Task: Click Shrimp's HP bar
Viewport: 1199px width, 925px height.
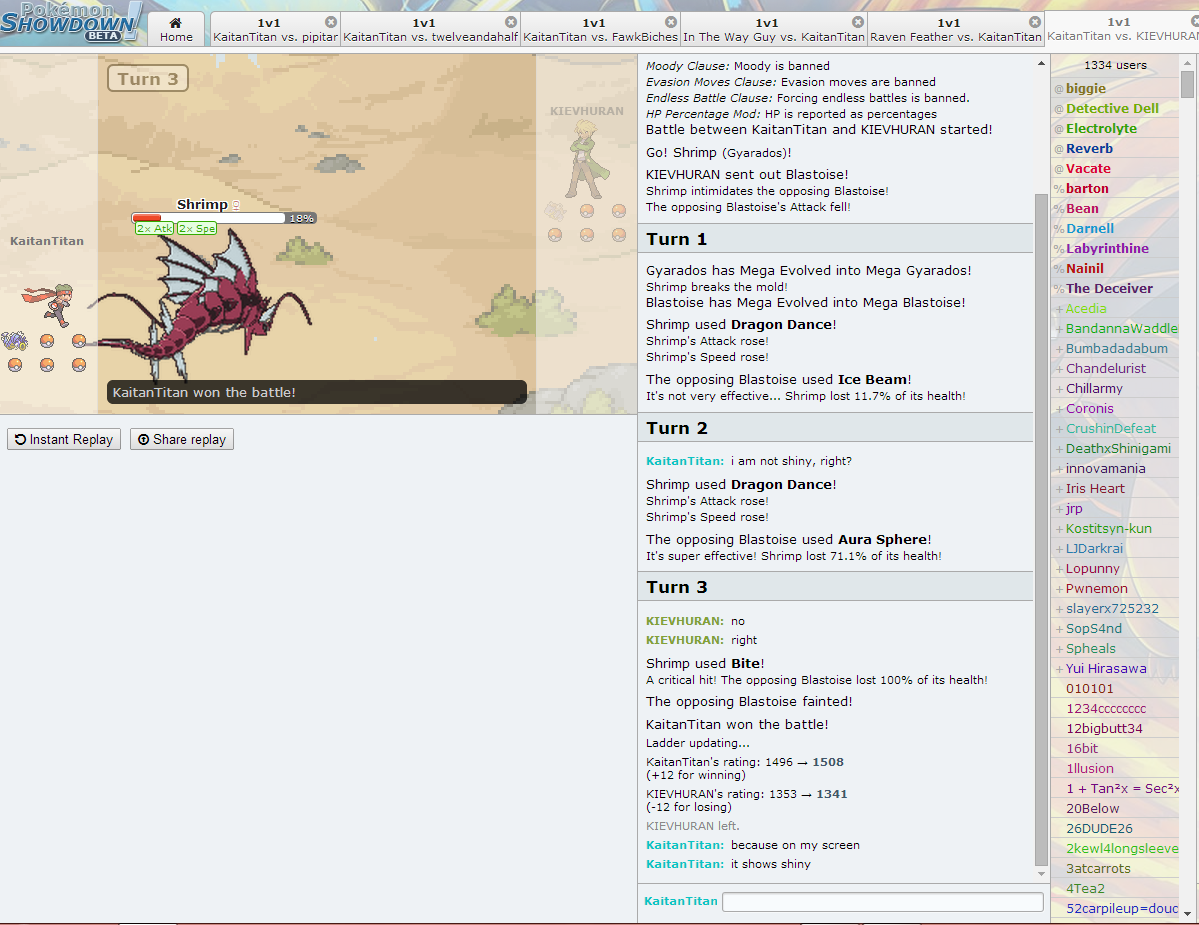Action: coord(208,218)
